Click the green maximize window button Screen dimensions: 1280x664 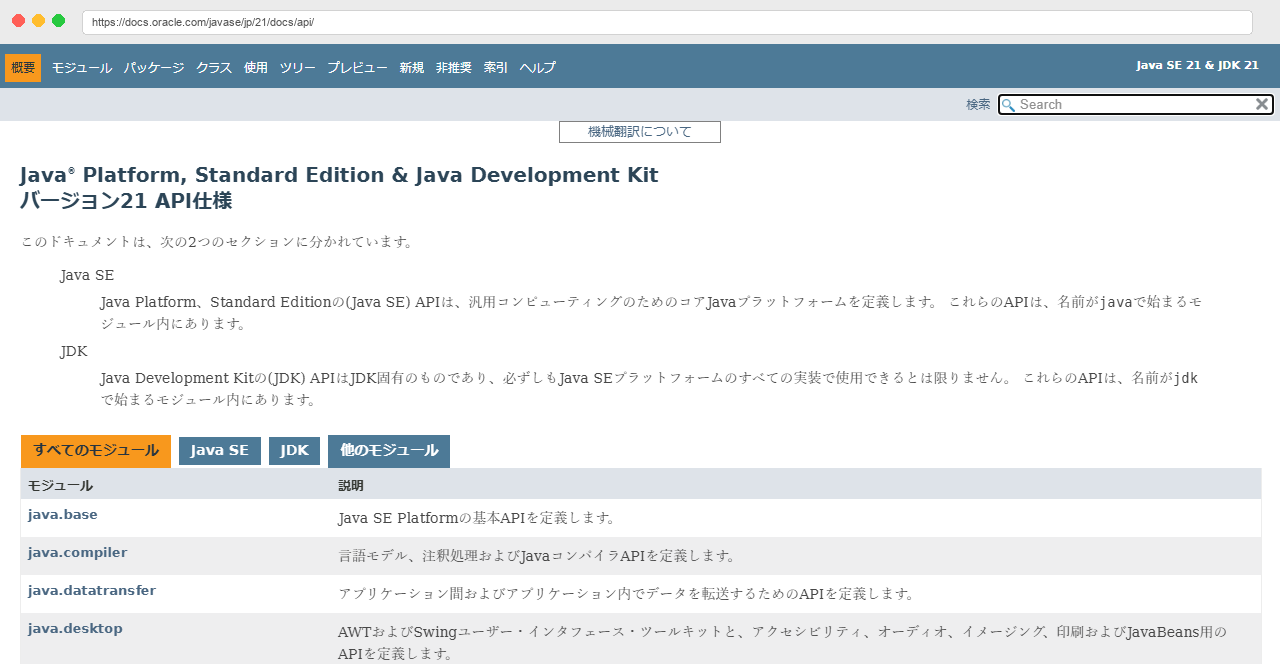(58, 21)
